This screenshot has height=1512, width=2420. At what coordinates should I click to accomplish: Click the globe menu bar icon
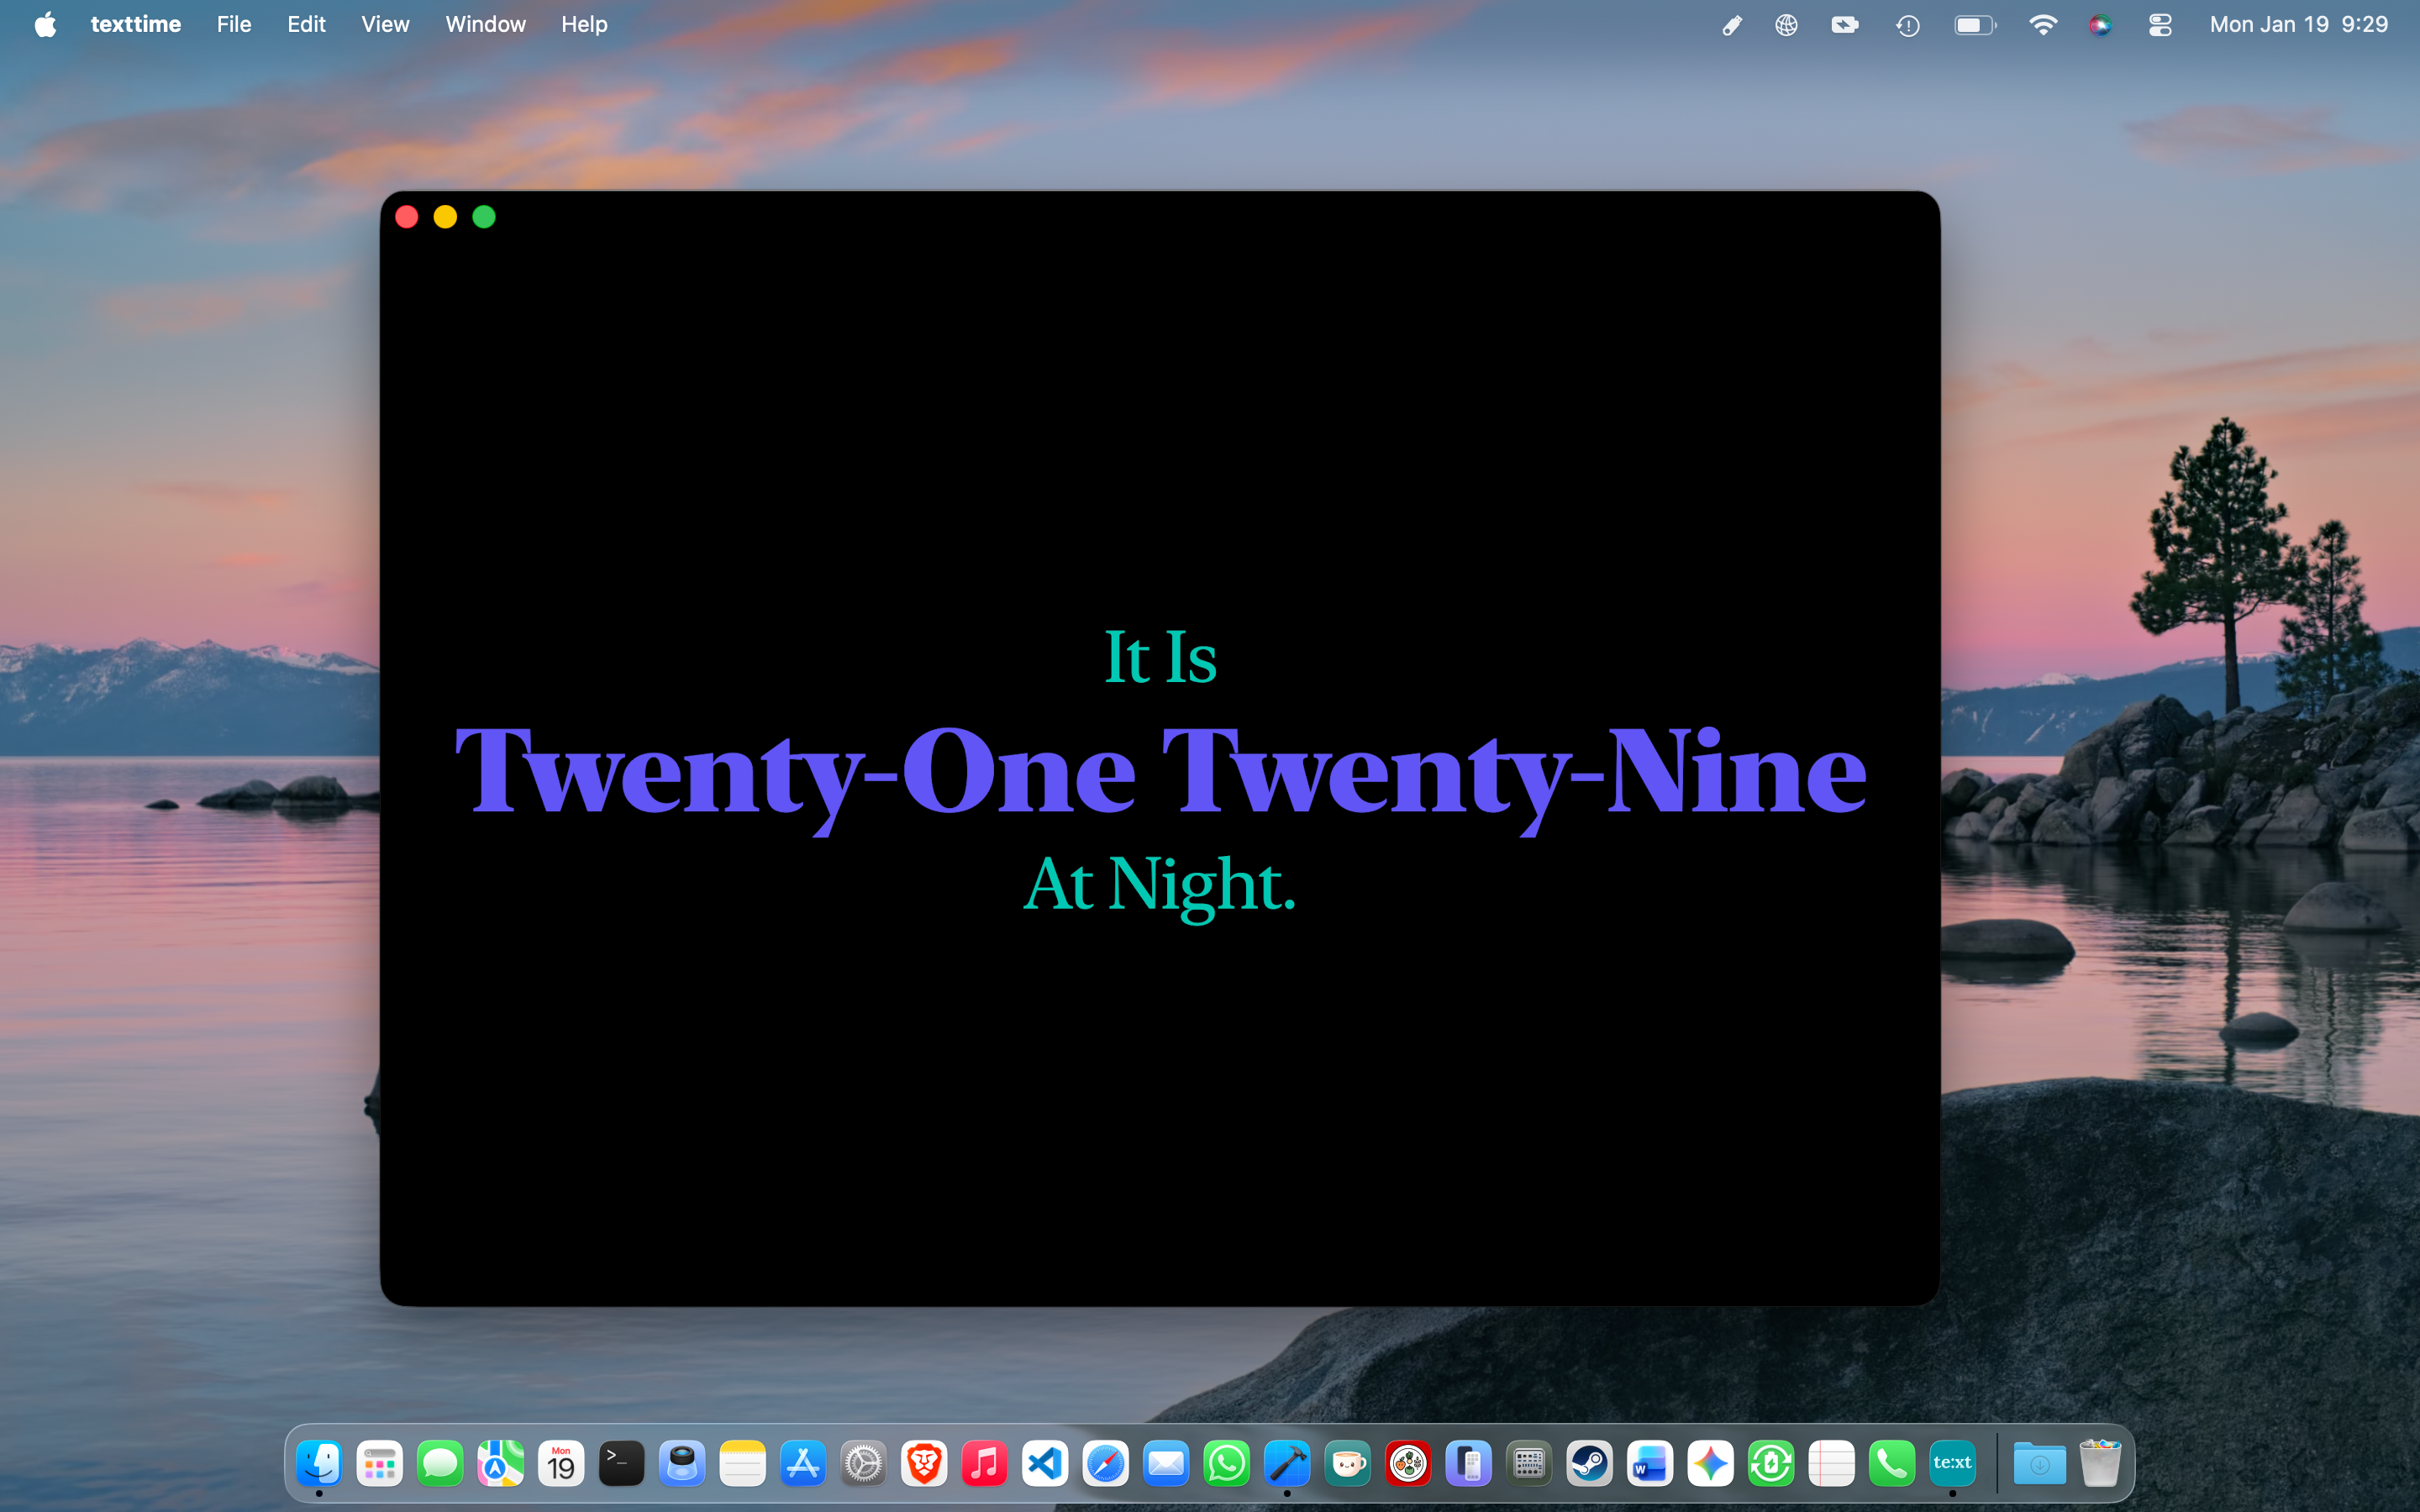pos(1786,25)
